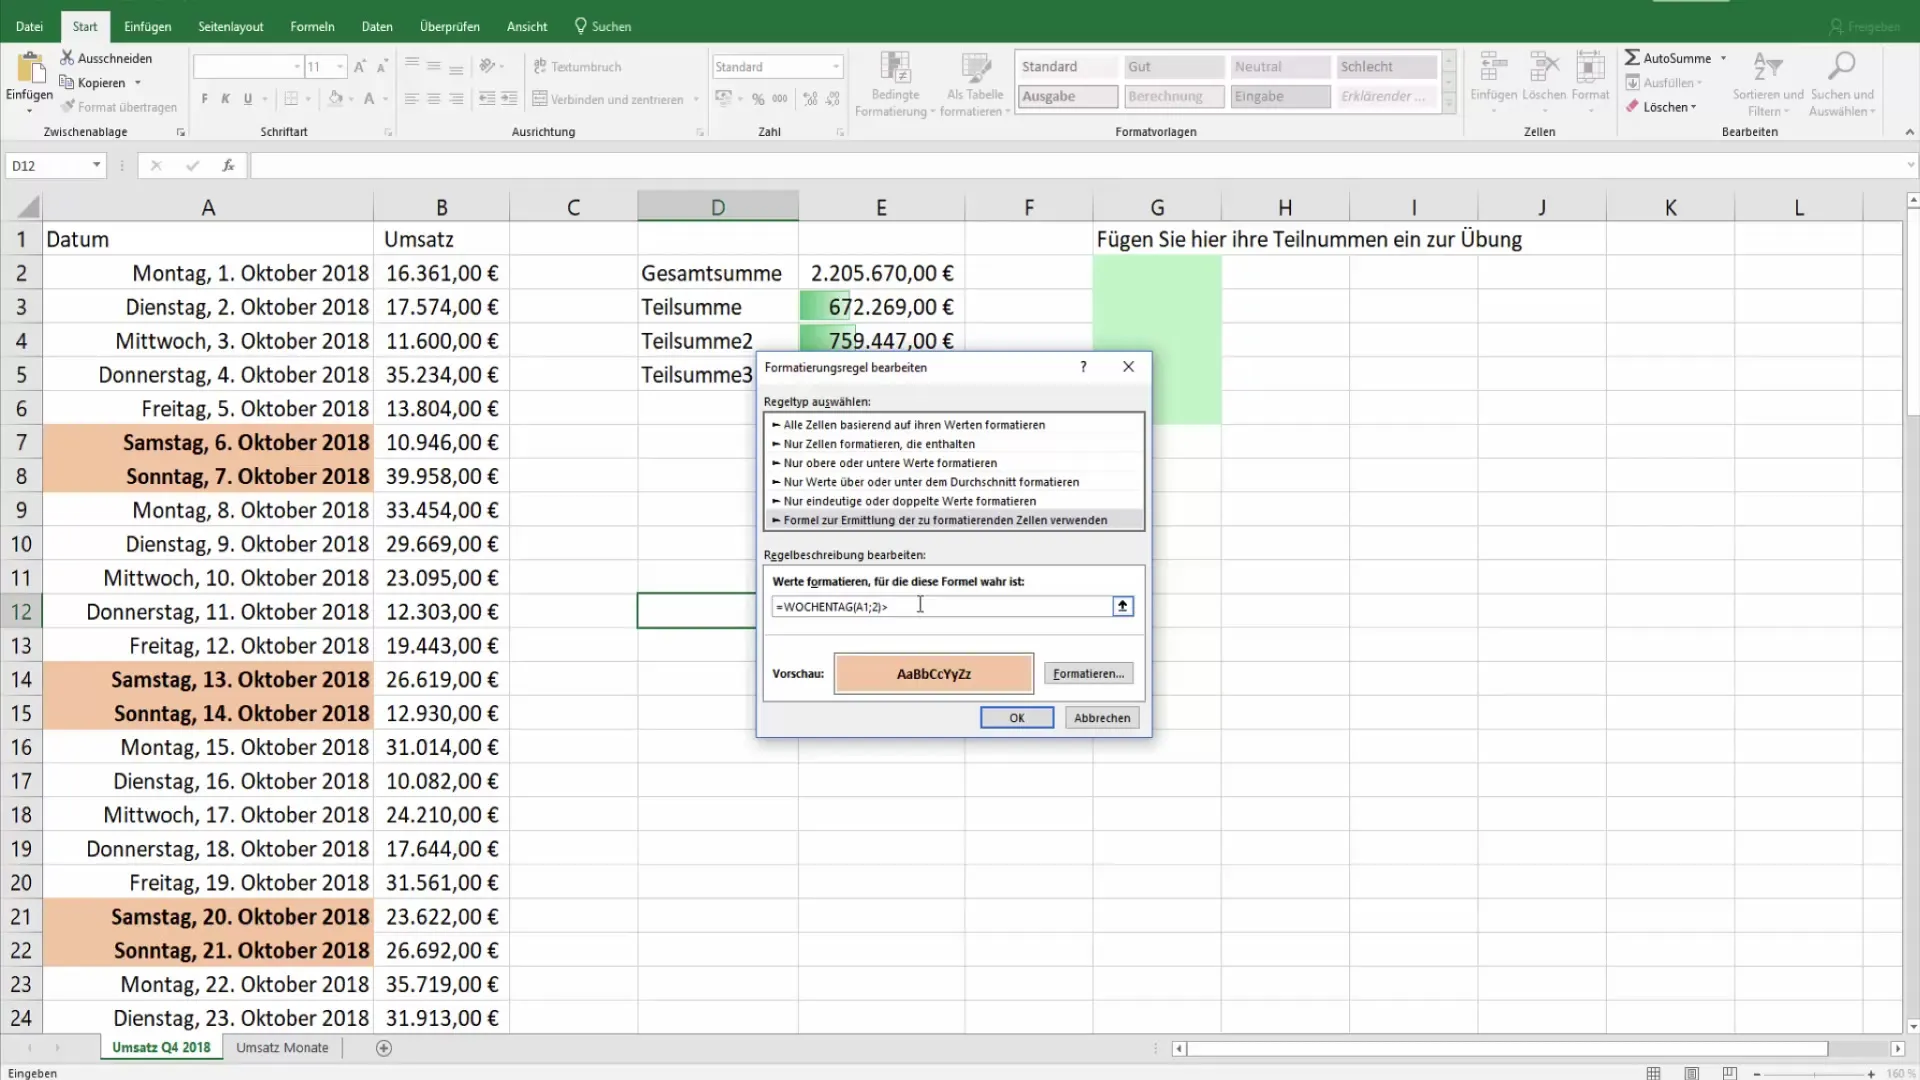Click Textumbruch wrap text
Image resolution: width=1920 pixels, height=1080 pixels.
point(577,67)
